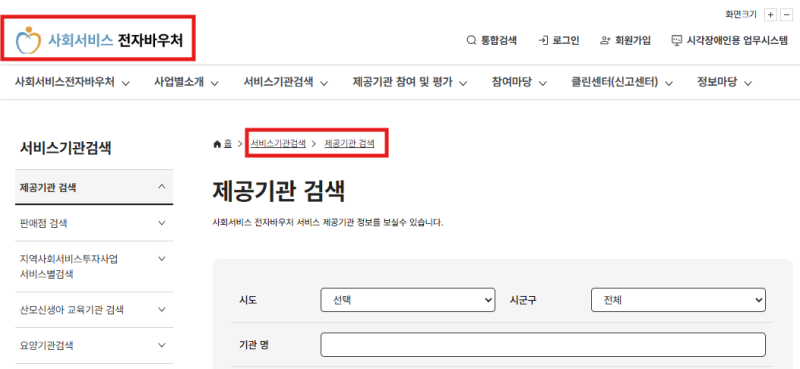This screenshot has width=800, height=369.
Task: Expand chevron next to 사업별소개
Action: [214, 83]
